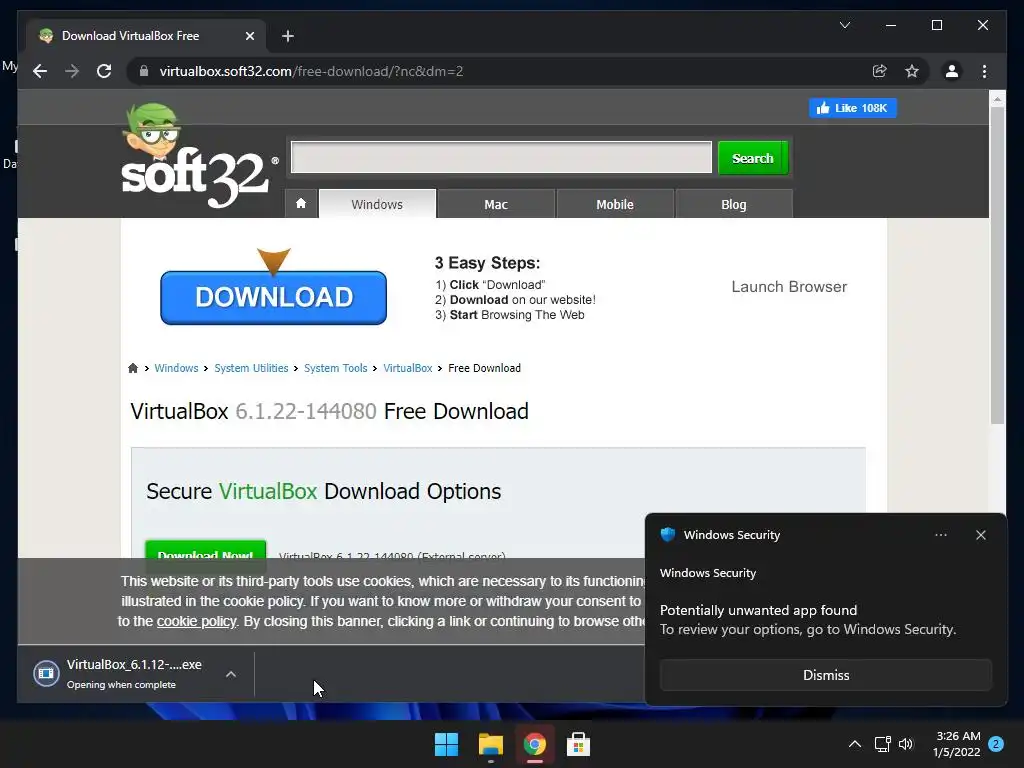Viewport: 1024px width, 768px height.
Task: Click the Facebook Like 108K button
Action: point(852,108)
